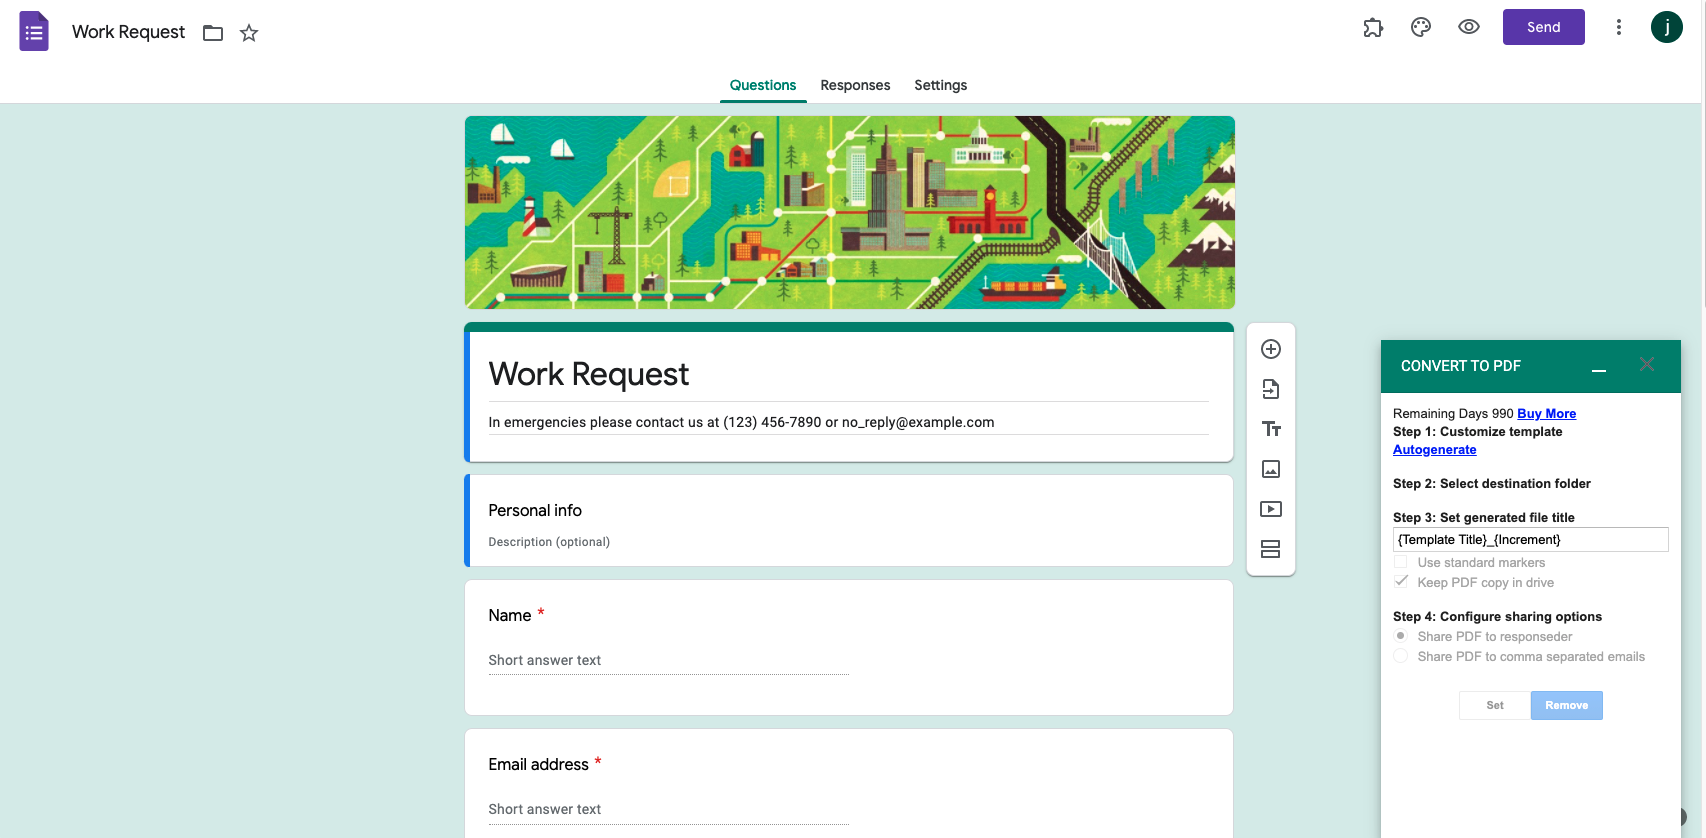Image resolution: width=1706 pixels, height=838 pixels.
Task: Click the Send button
Action: 1543,27
